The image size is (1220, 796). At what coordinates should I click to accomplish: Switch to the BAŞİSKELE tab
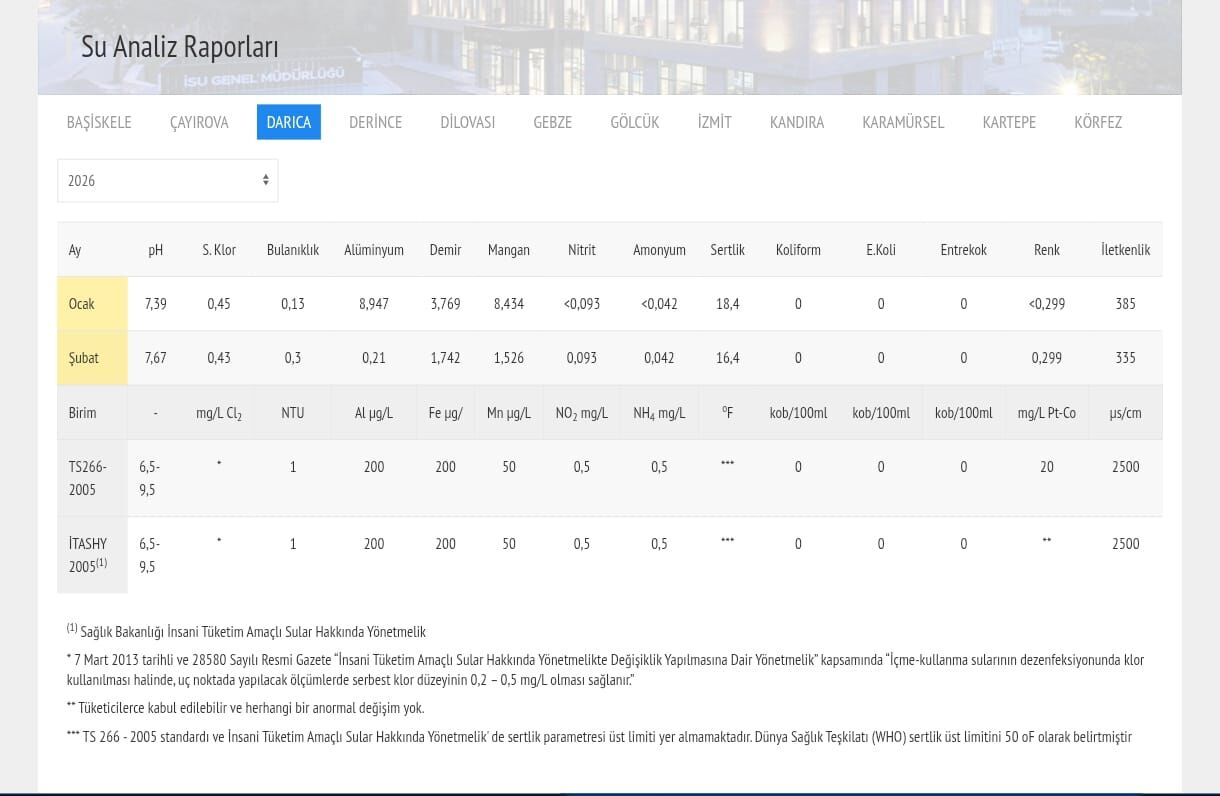point(99,122)
